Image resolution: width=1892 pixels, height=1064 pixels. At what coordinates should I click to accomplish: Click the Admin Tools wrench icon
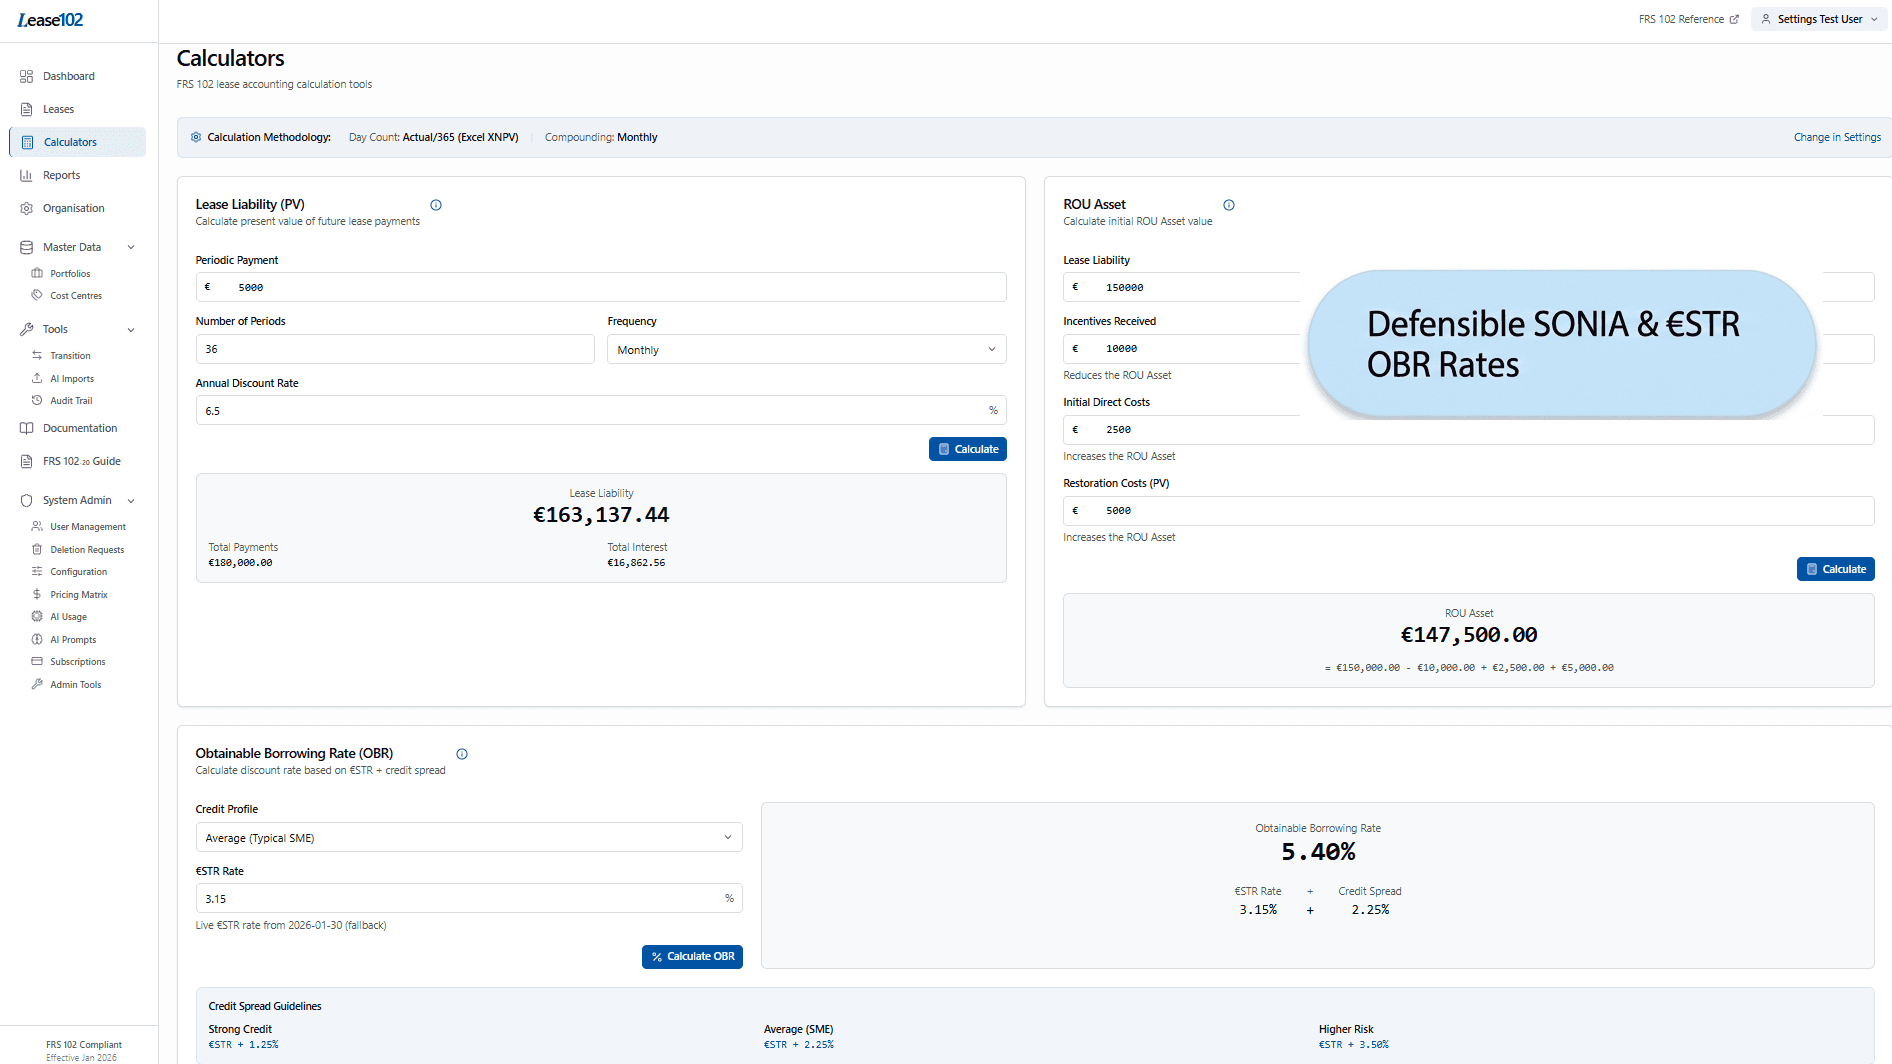[38, 684]
